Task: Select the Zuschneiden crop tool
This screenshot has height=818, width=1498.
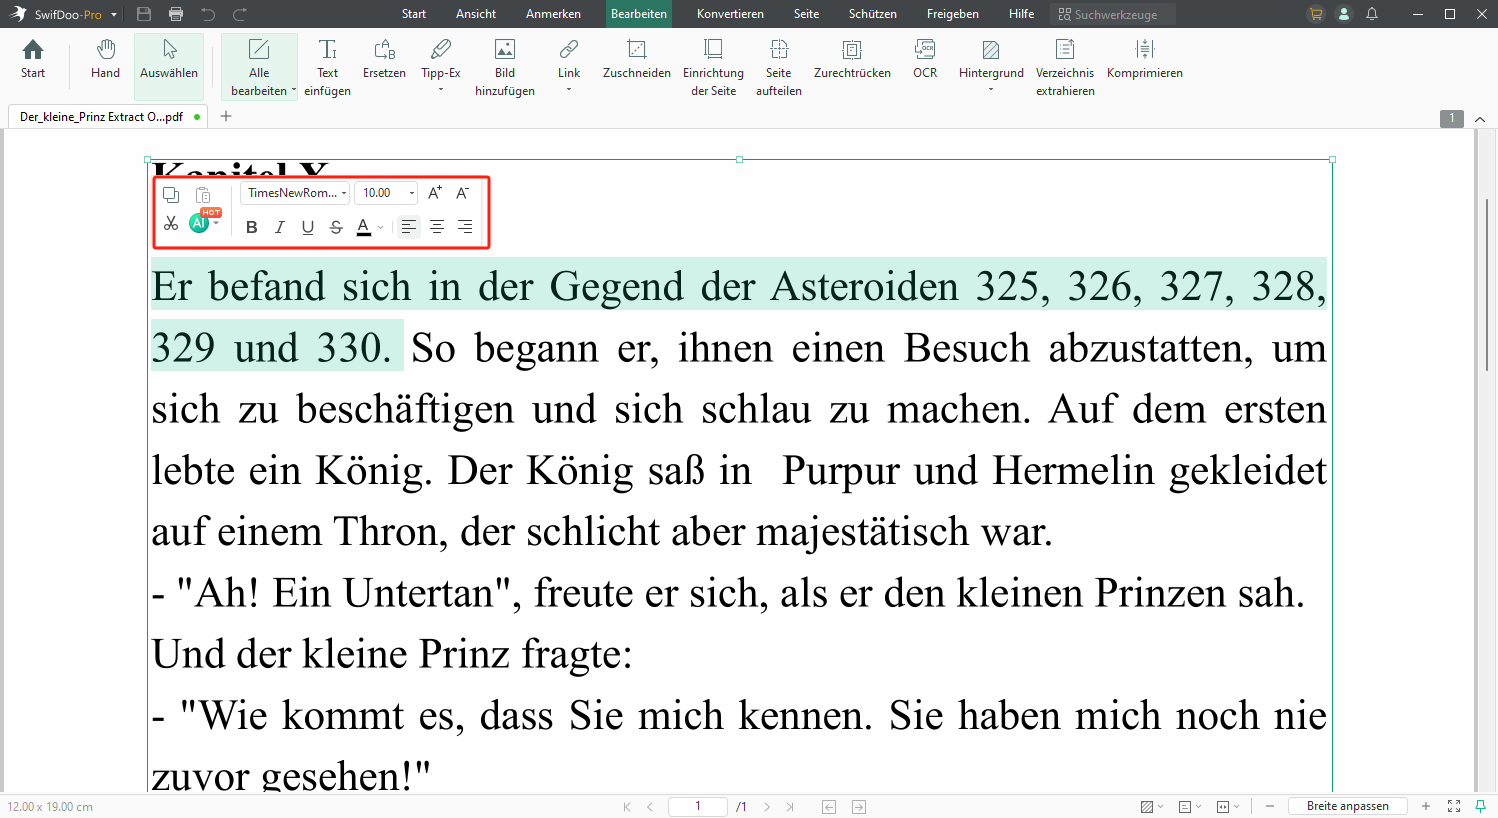Action: click(637, 59)
